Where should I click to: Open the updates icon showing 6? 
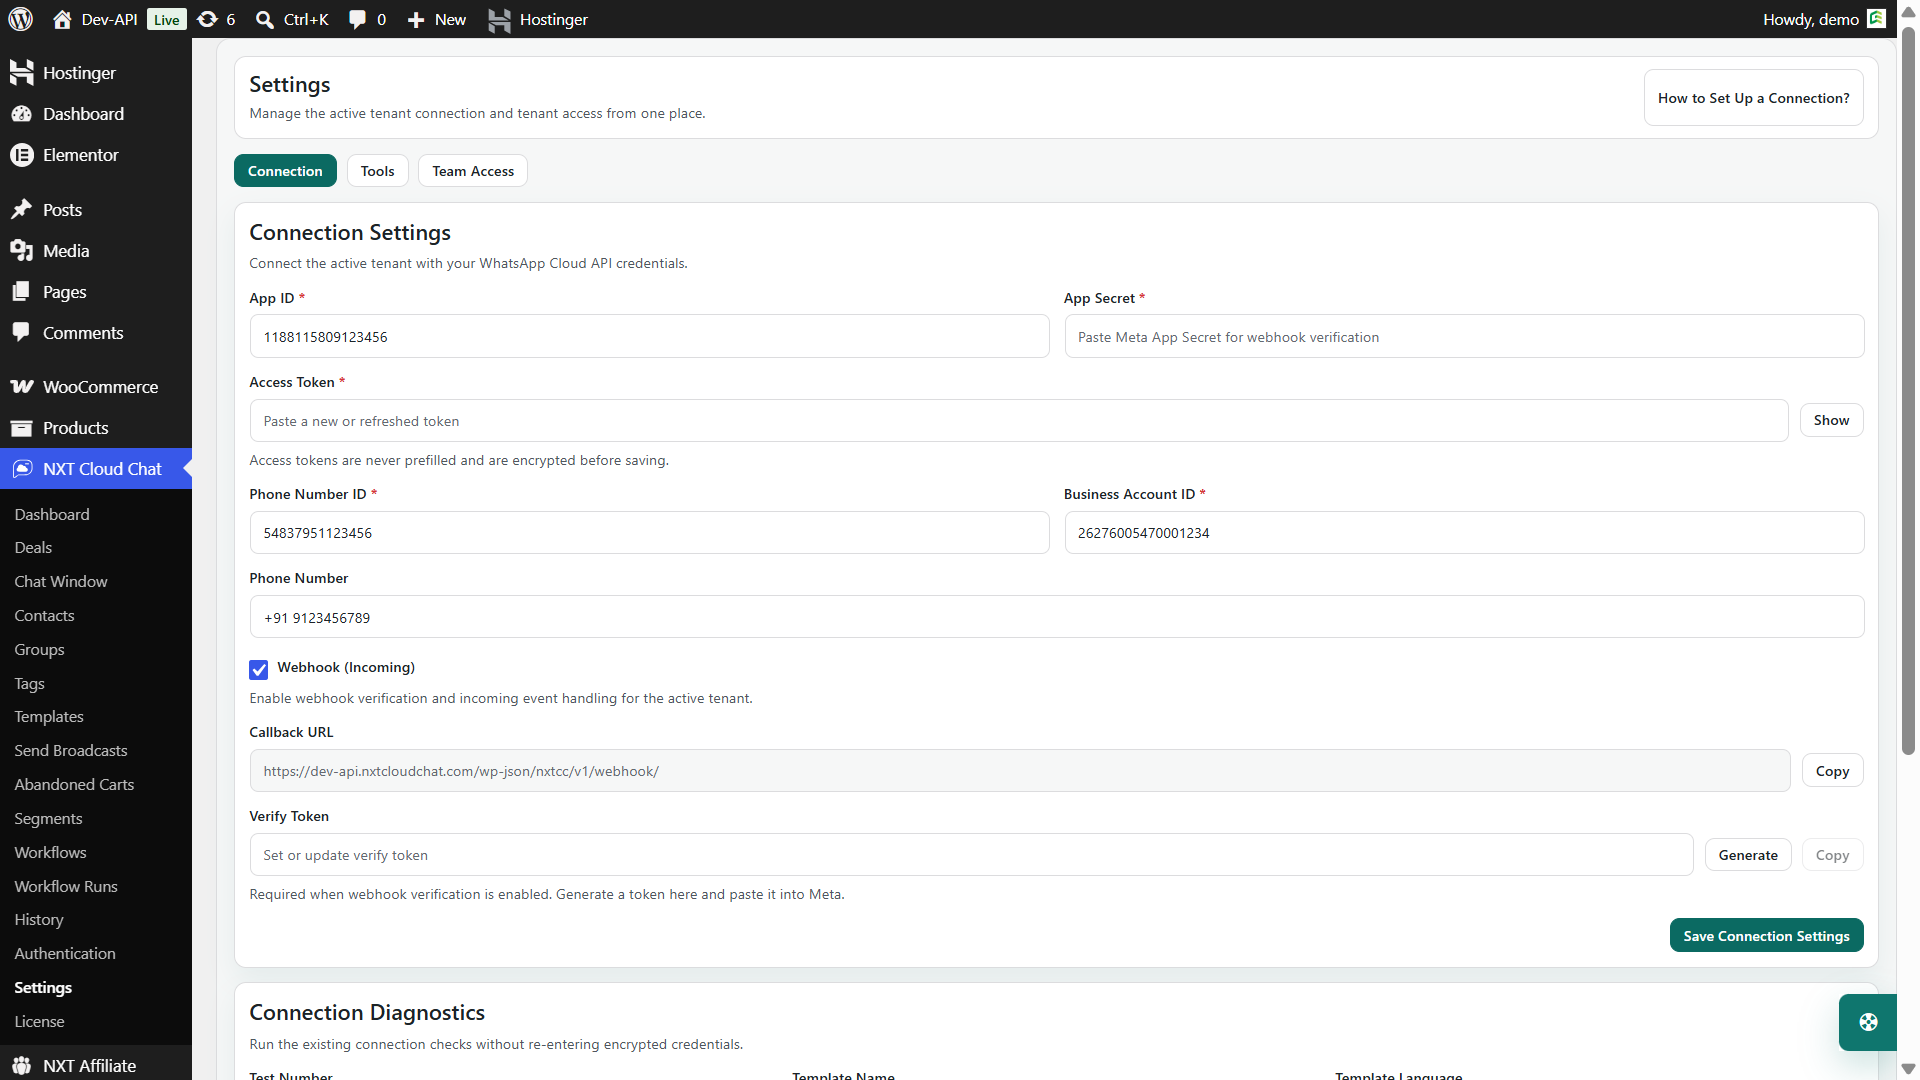(207, 19)
